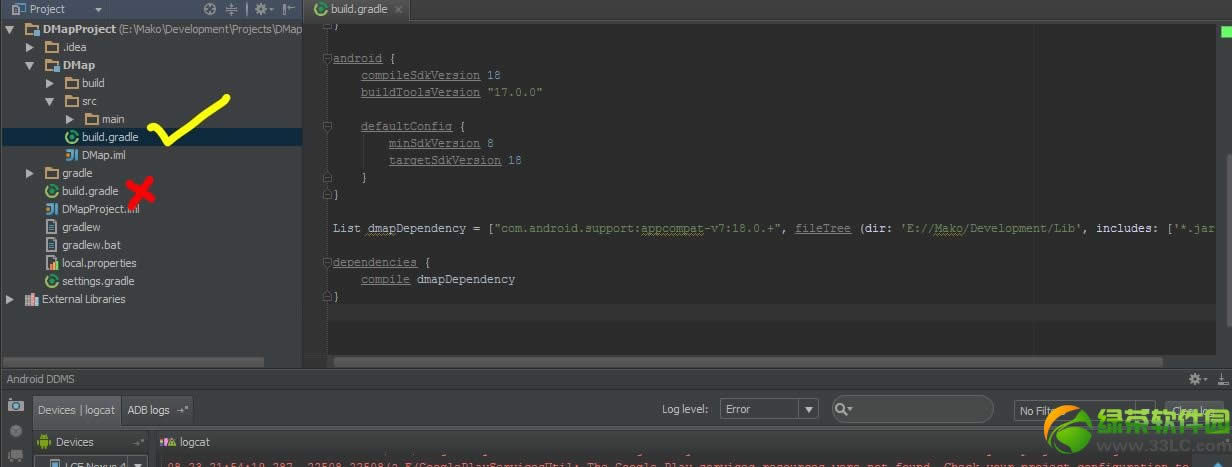The width and height of the screenshot is (1232, 467).
Task: Switch to the ADB logs tab
Action: [149, 410]
